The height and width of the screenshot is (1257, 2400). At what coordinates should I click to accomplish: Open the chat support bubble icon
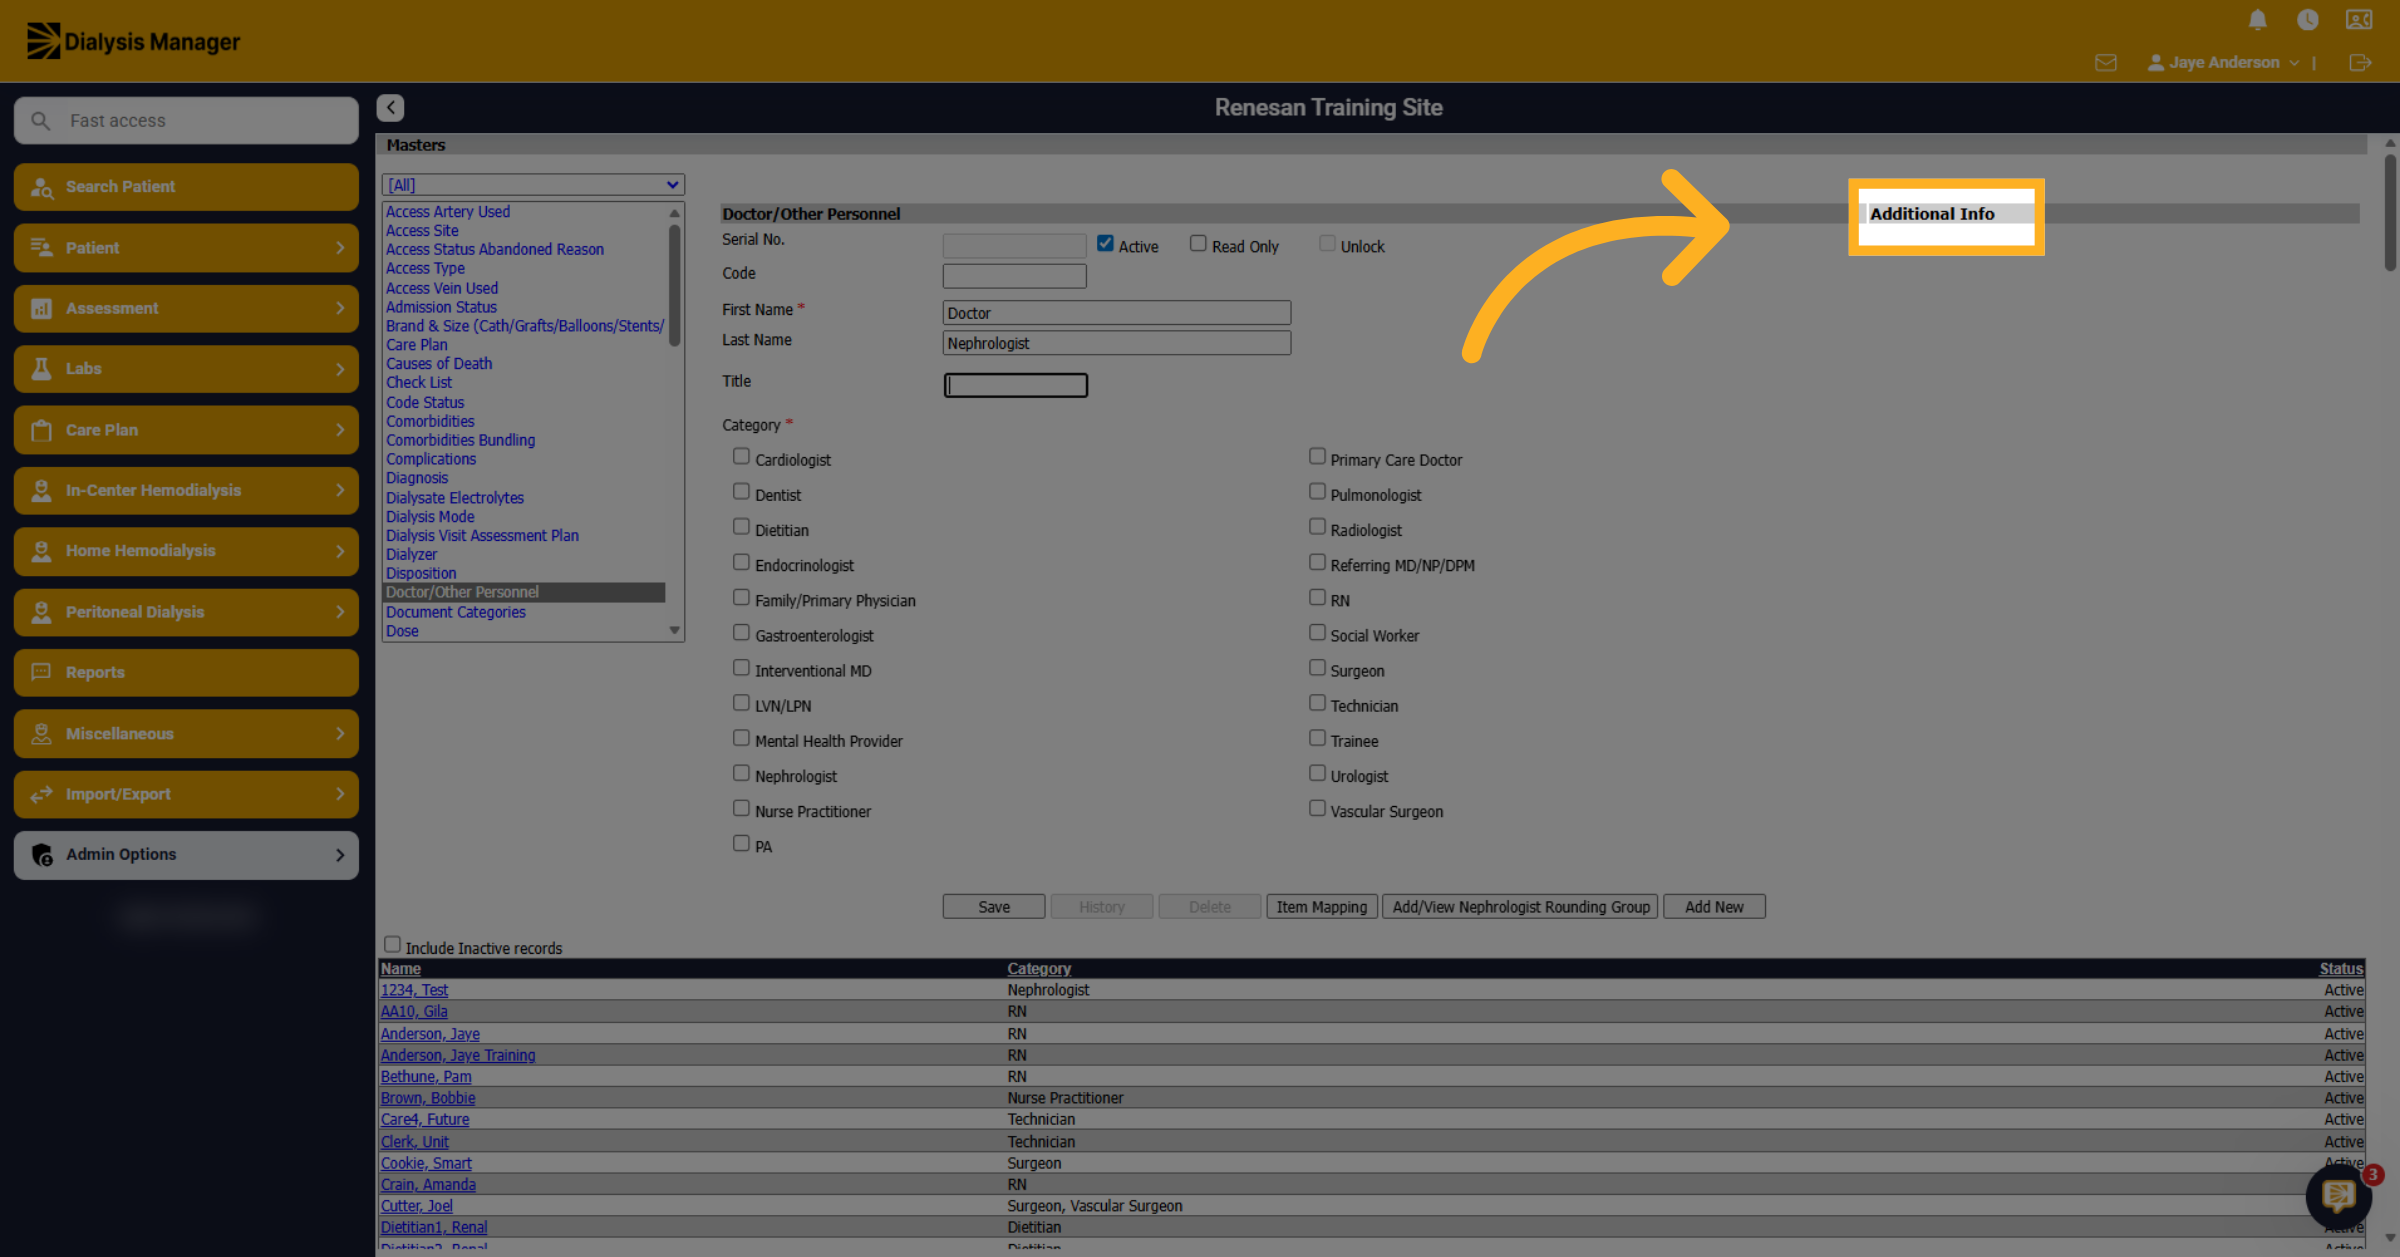click(2338, 1195)
